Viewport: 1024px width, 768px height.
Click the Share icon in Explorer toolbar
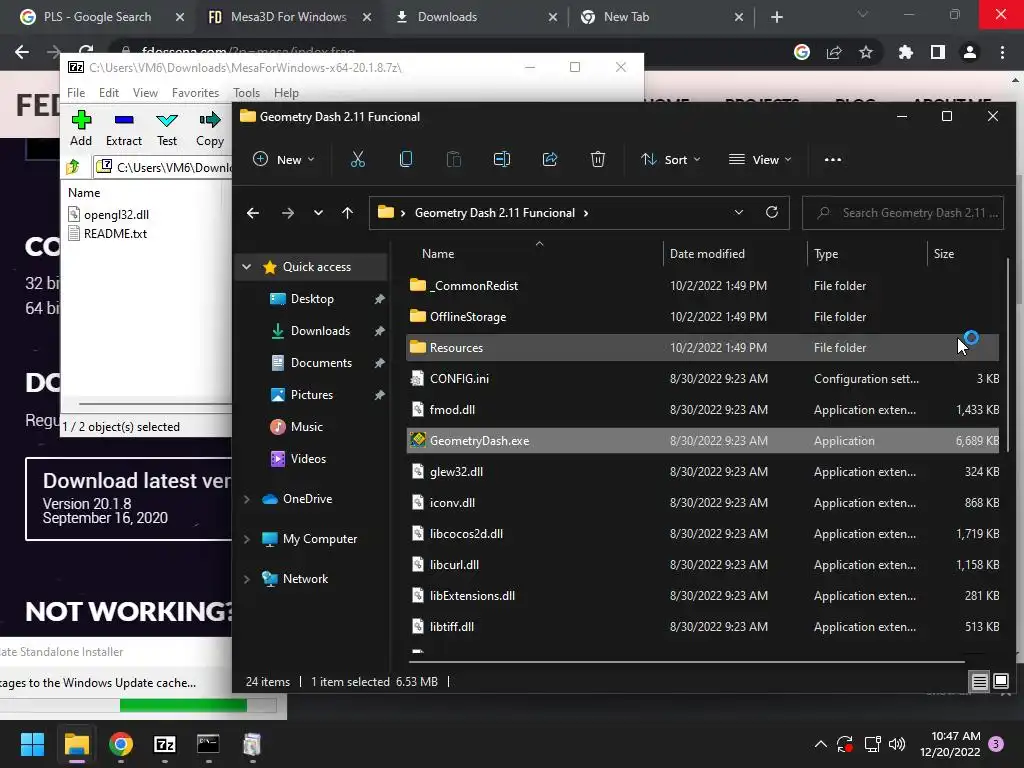pos(550,159)
